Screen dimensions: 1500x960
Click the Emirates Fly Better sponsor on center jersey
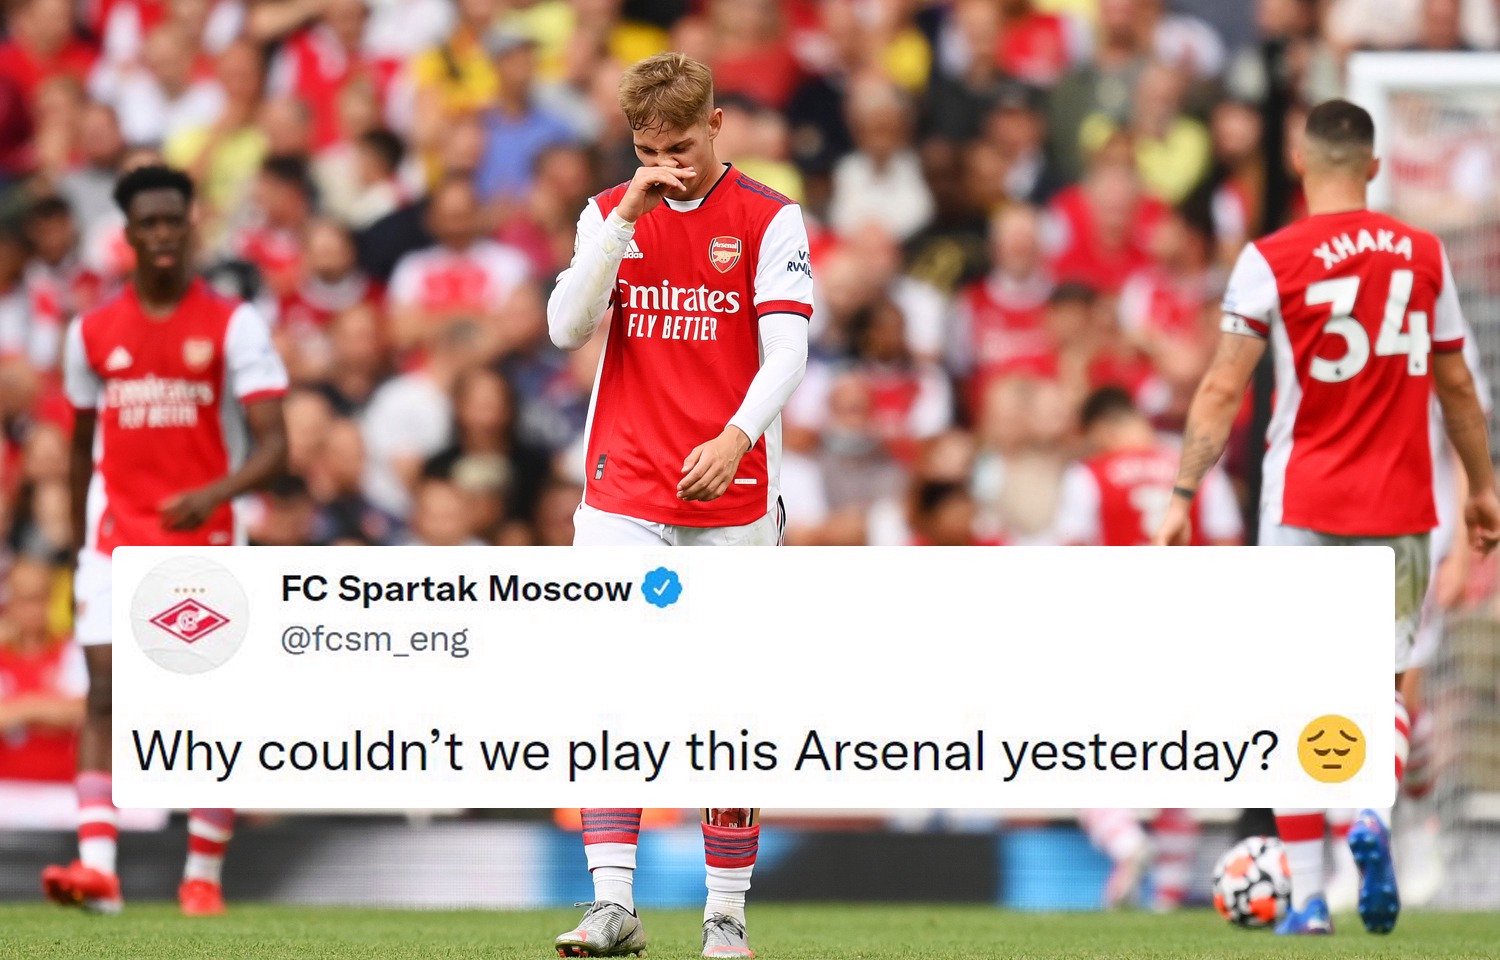pyautogui.click(x=677, y=310)
